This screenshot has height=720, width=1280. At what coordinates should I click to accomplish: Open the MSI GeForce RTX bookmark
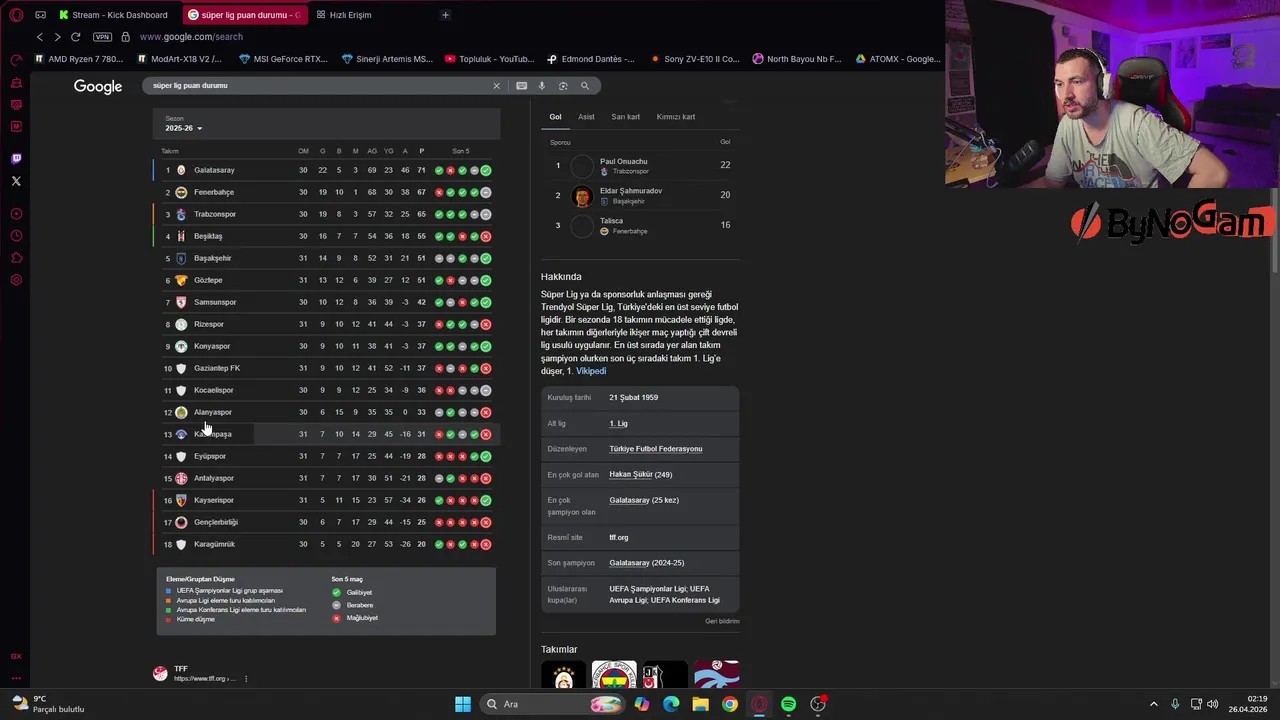pos(284,59)
